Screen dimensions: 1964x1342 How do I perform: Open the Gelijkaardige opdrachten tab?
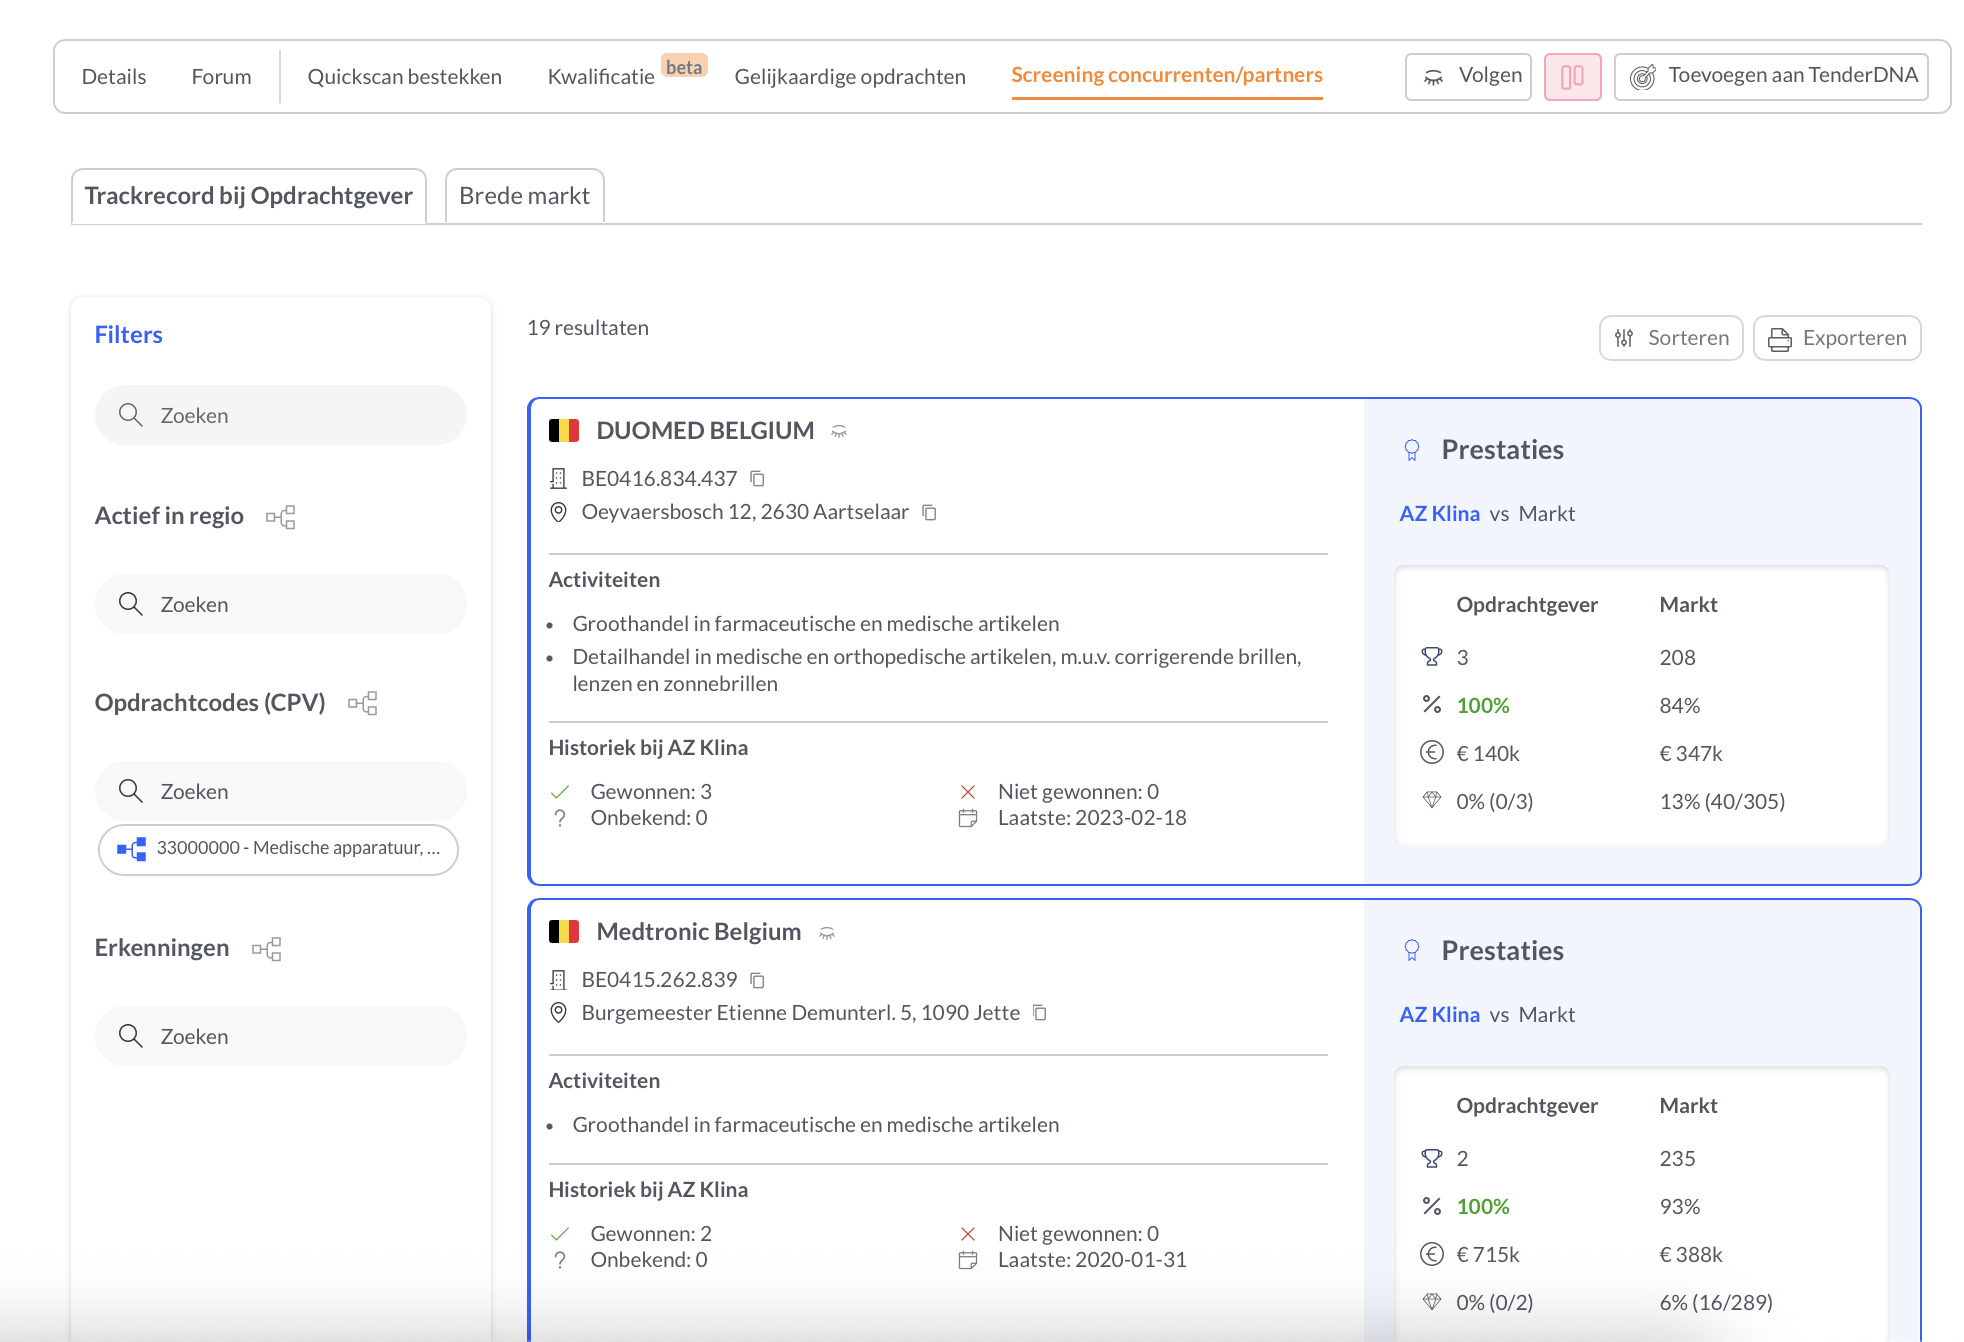pos(849,76)
